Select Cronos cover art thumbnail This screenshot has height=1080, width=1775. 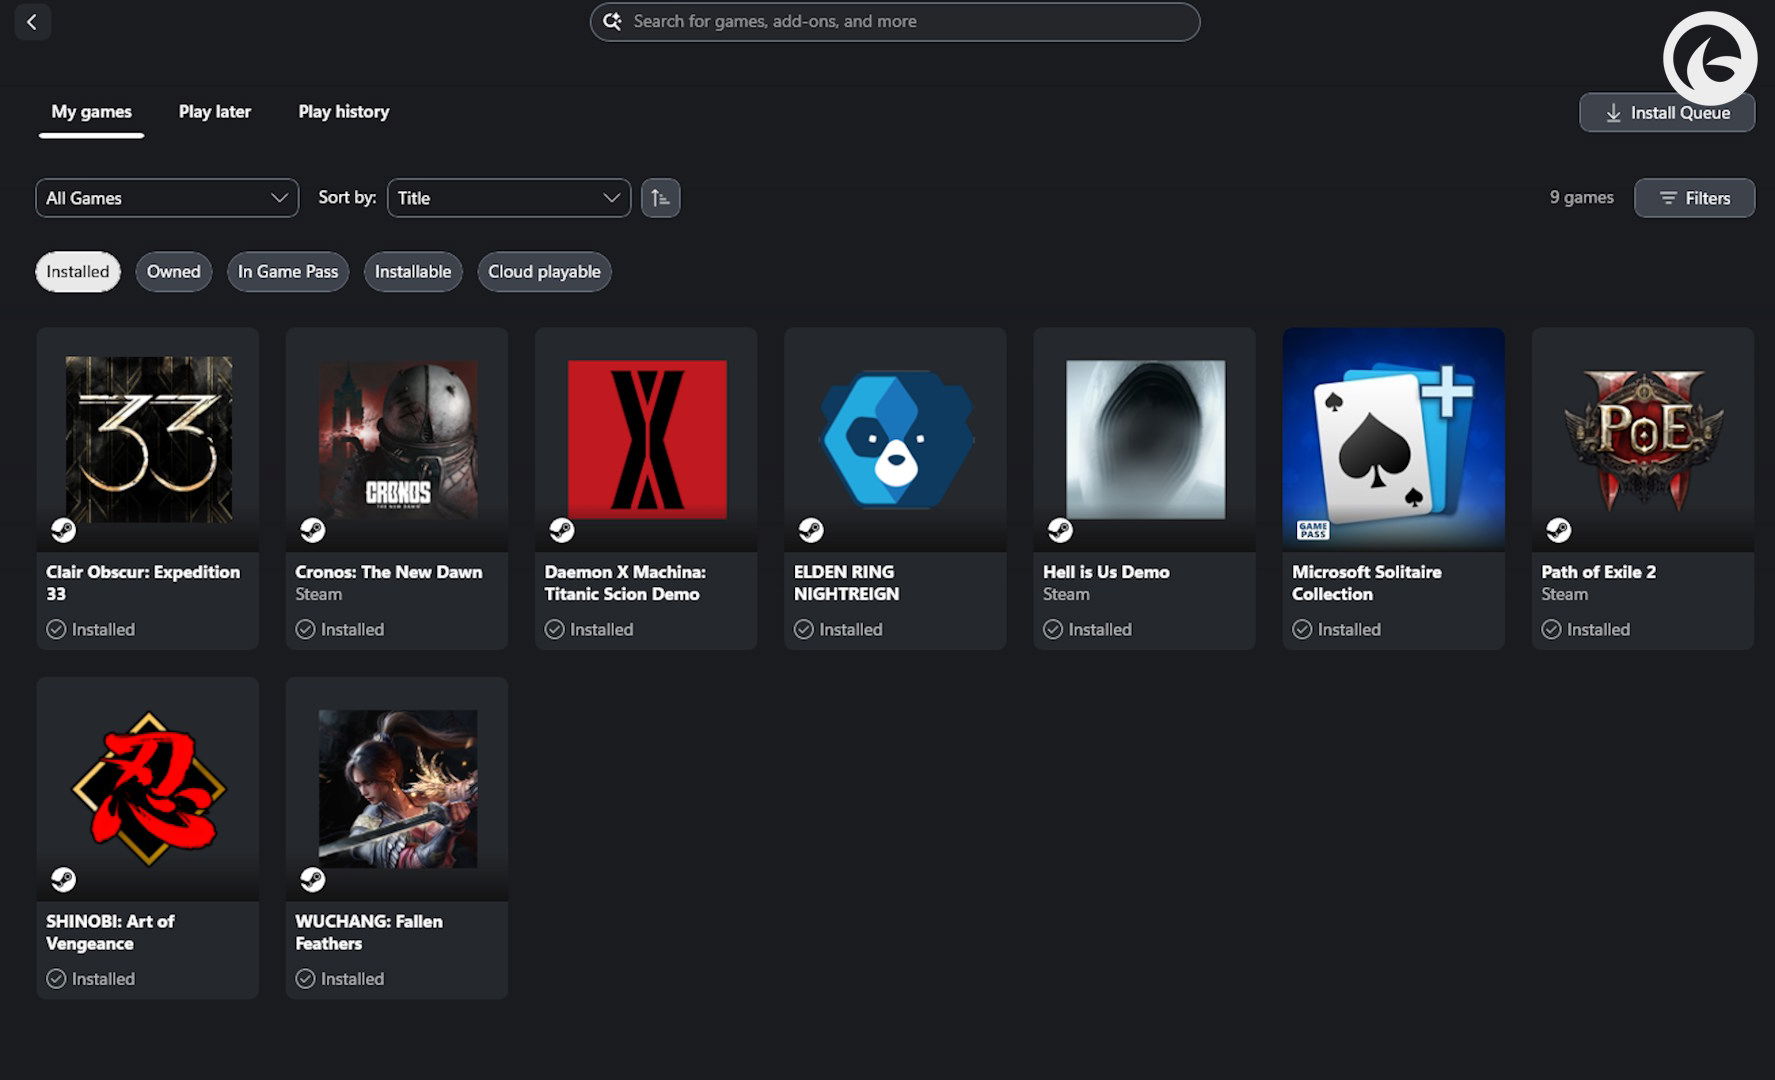tap(397, 439)
